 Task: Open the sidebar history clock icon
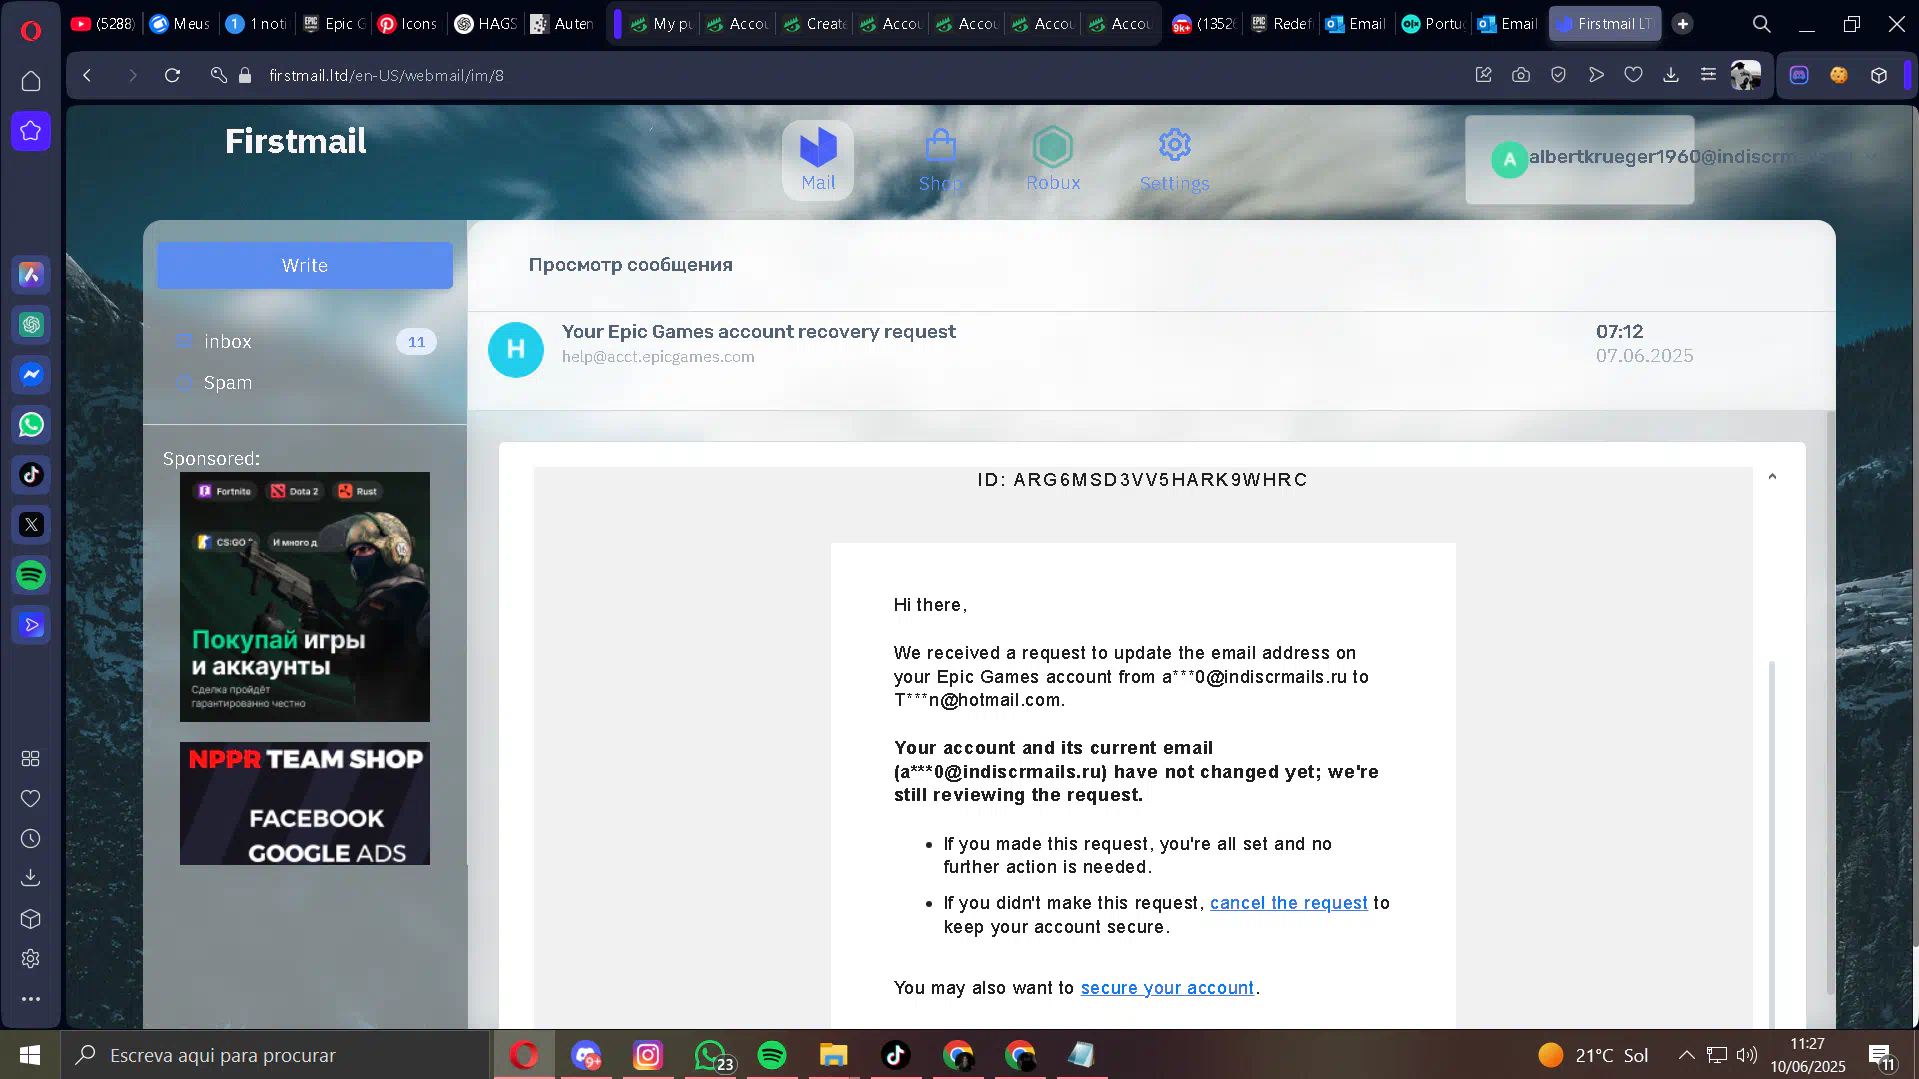tap(31, 839)
